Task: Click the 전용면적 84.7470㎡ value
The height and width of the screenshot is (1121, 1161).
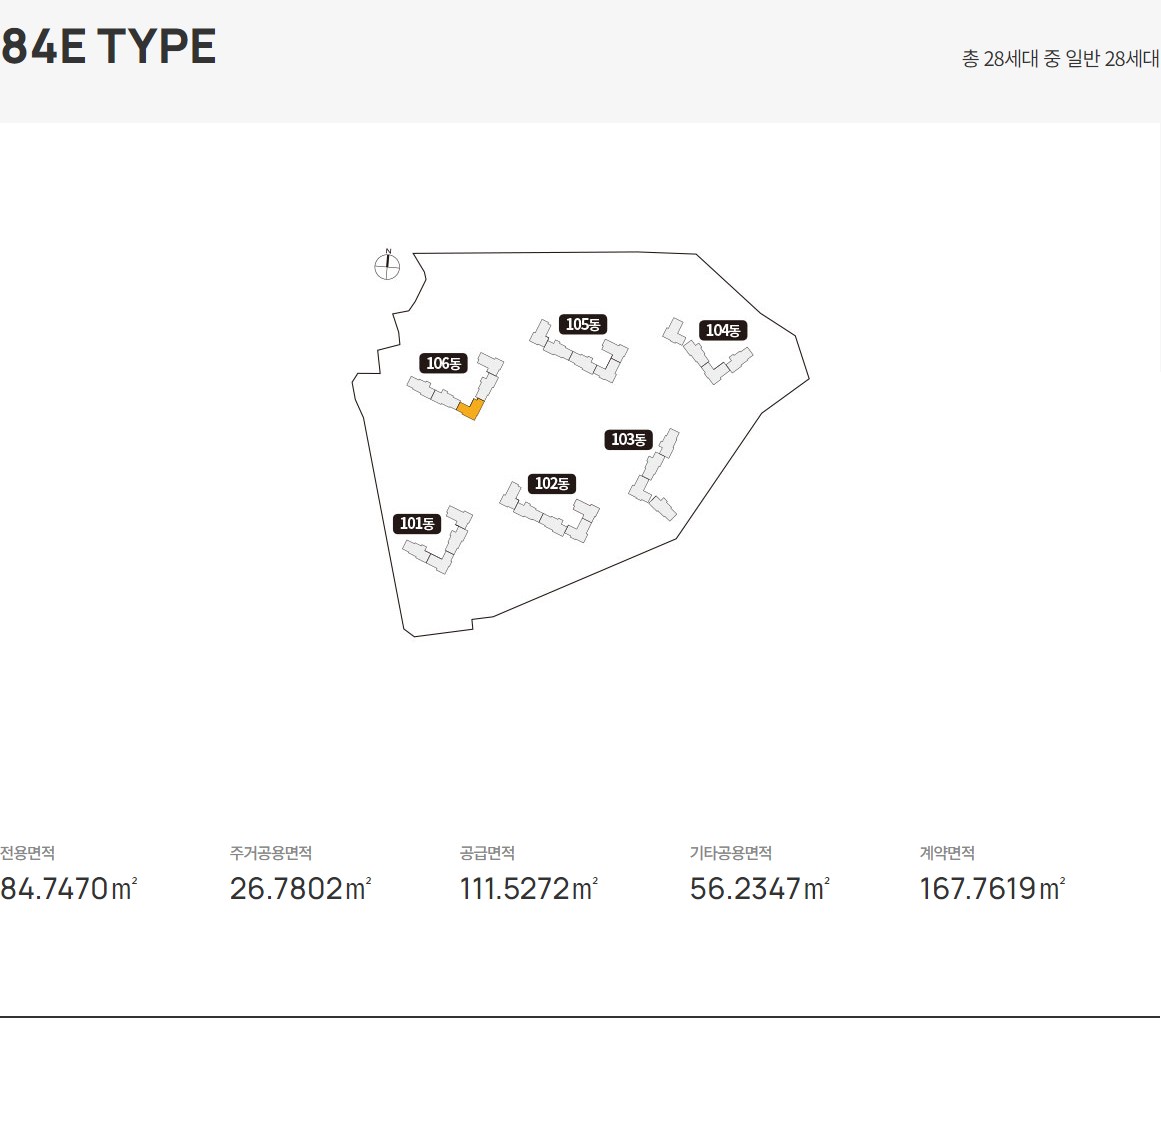Action: (69, 889)
